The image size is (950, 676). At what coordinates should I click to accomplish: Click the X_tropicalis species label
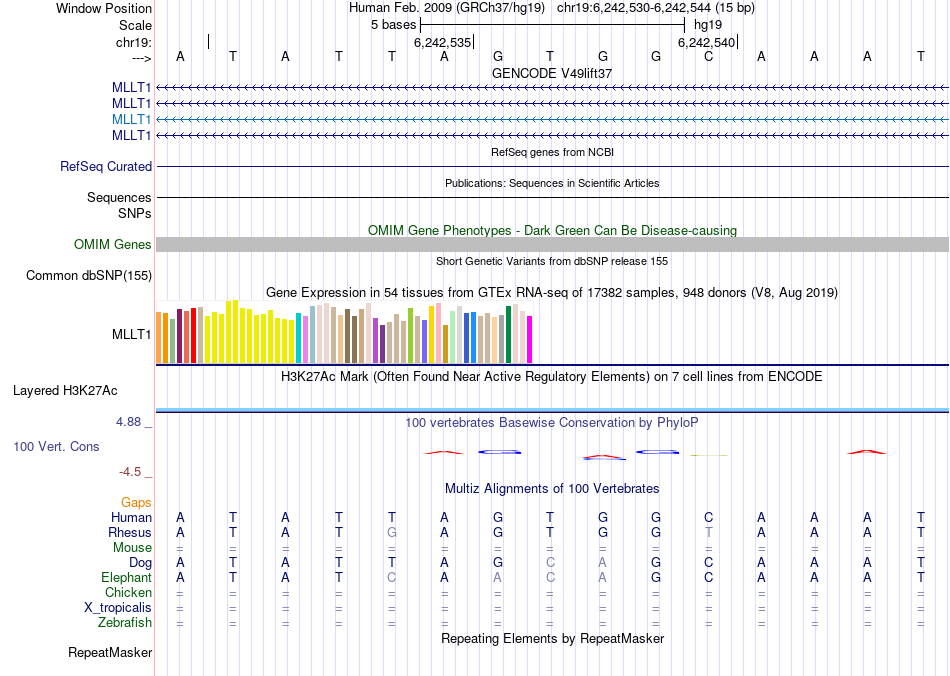118,608
